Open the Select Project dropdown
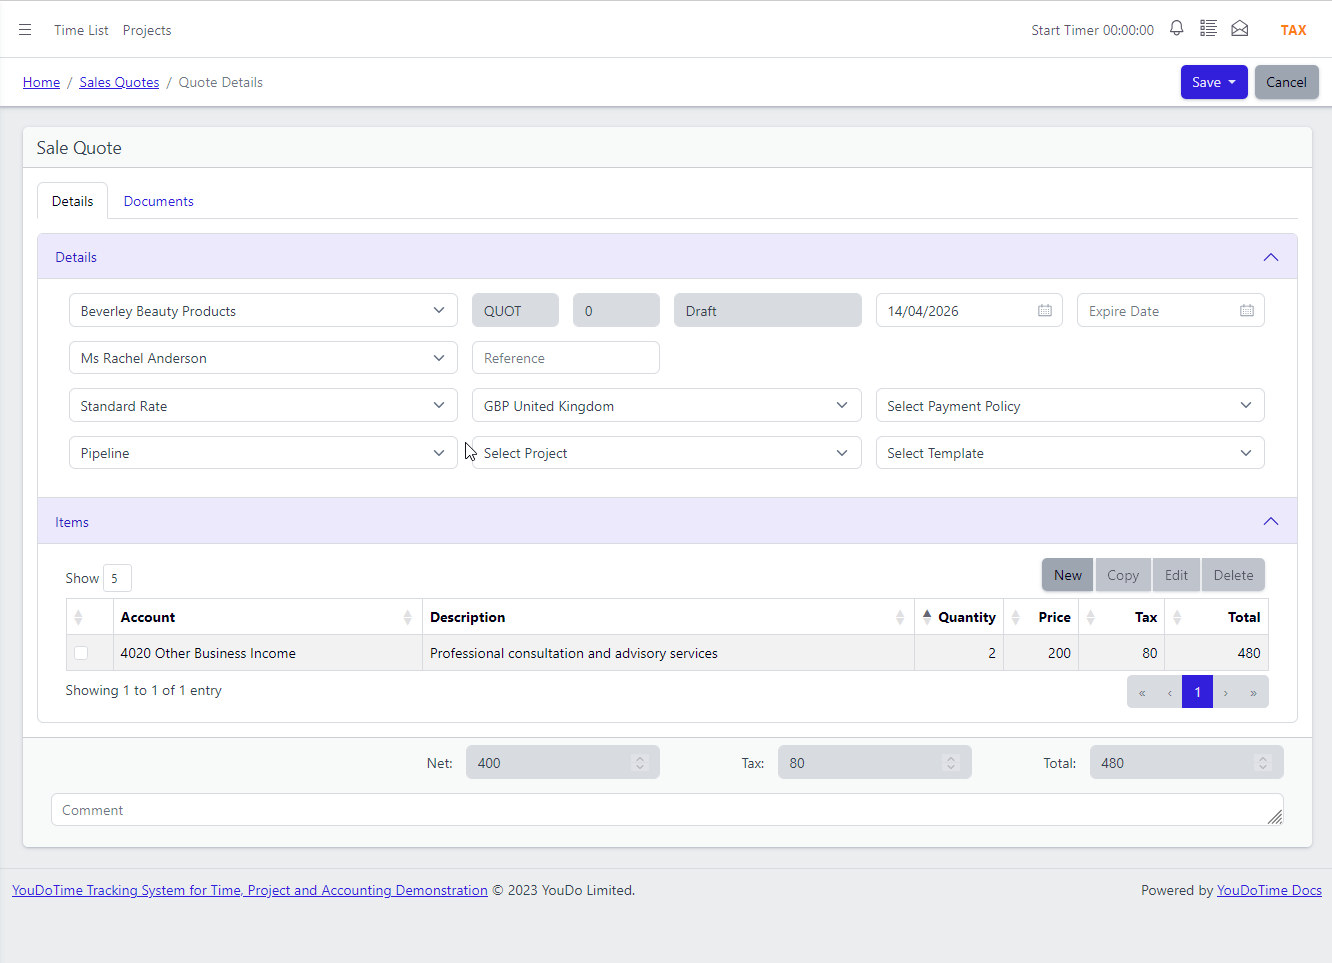 [666, 453]
